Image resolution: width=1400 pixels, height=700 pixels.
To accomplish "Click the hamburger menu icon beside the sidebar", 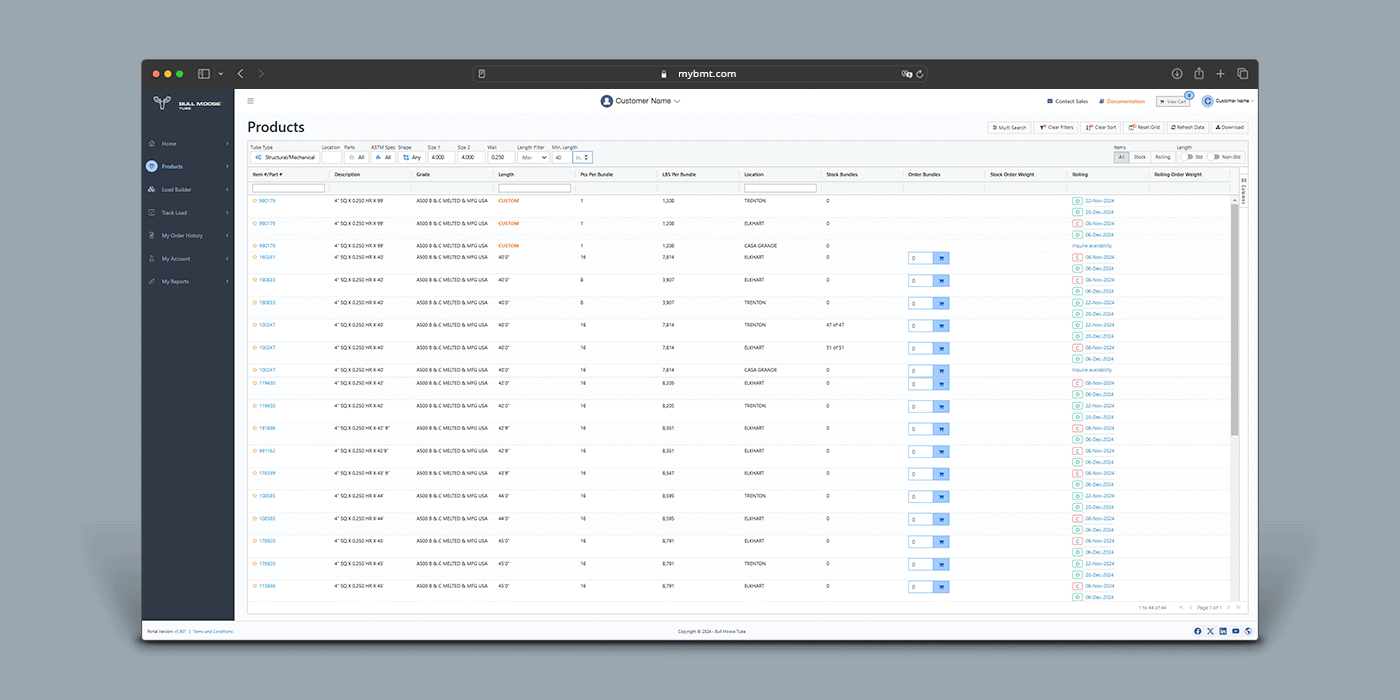I will 250,101.
